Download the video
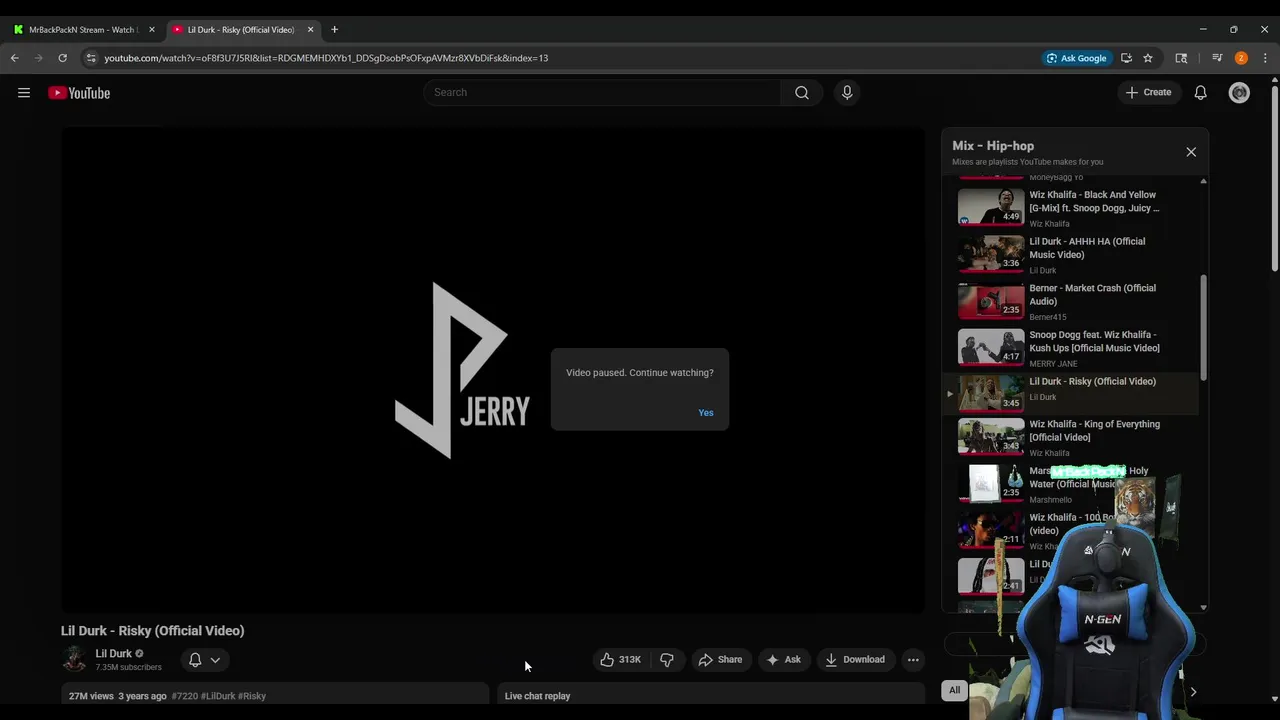This screenshot has width=1280, height=720. [x=855, y=660]
